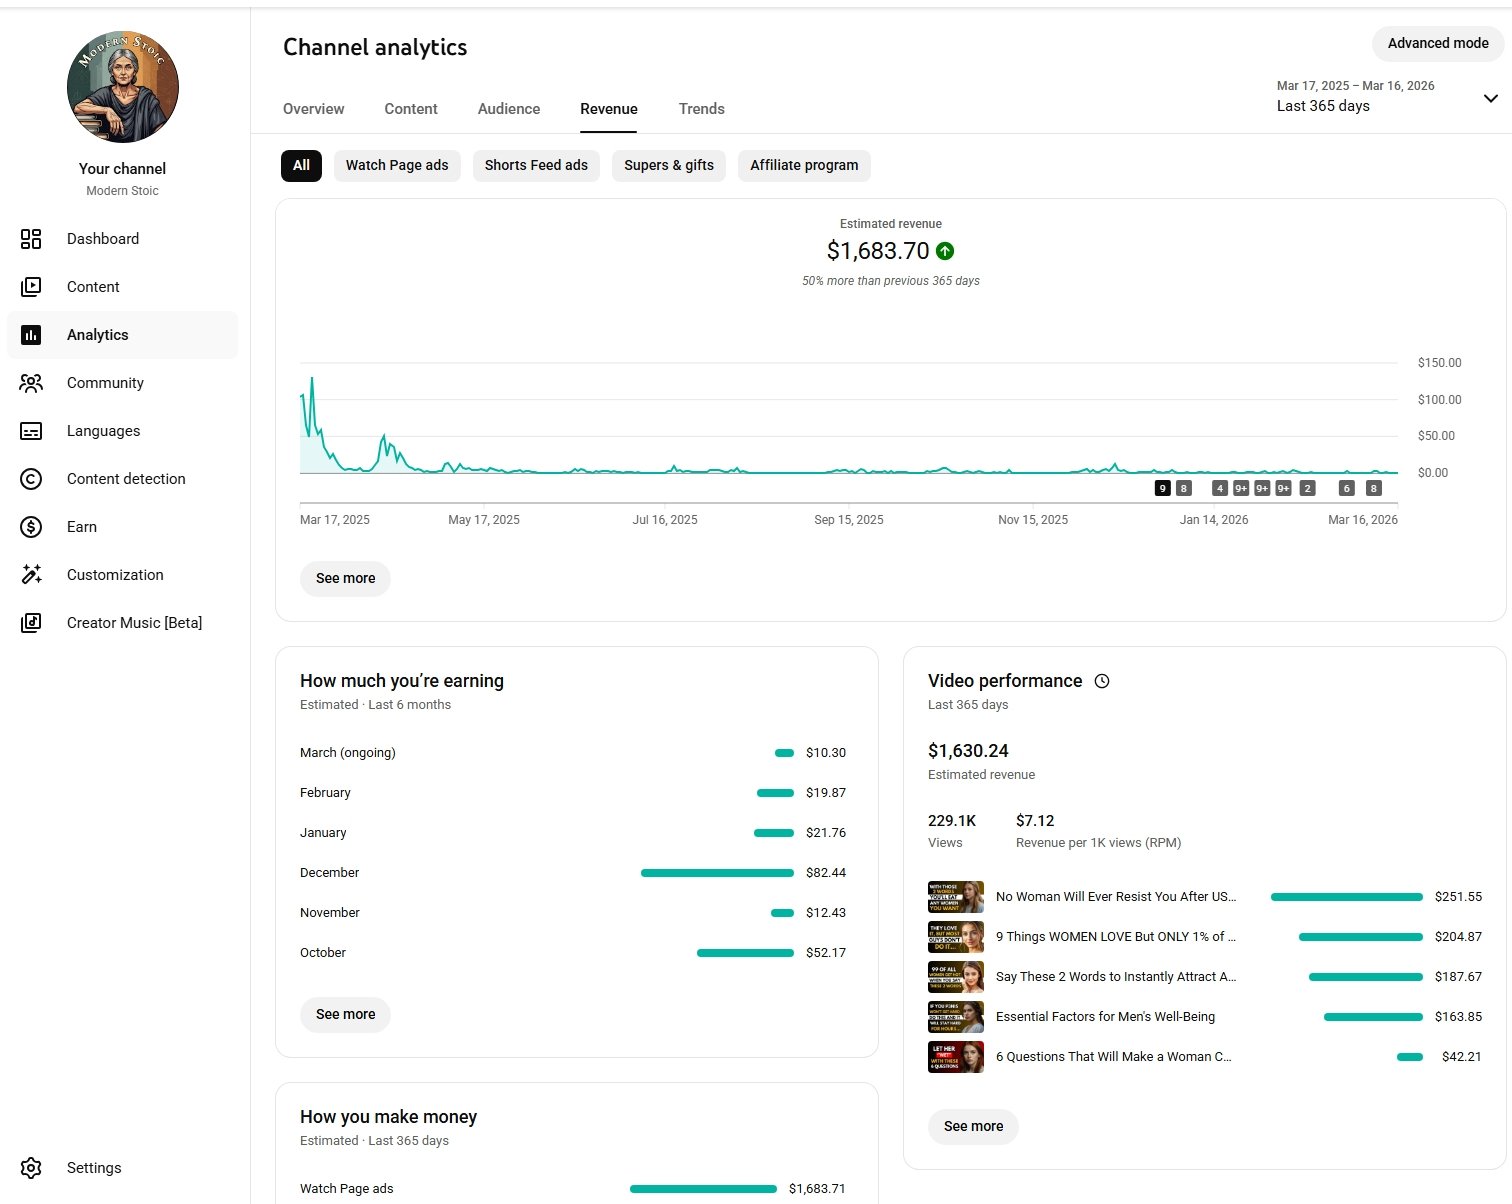Open the Settings gear icon
Viewport: 1512px width, 1204px height.
[31, 1168]
